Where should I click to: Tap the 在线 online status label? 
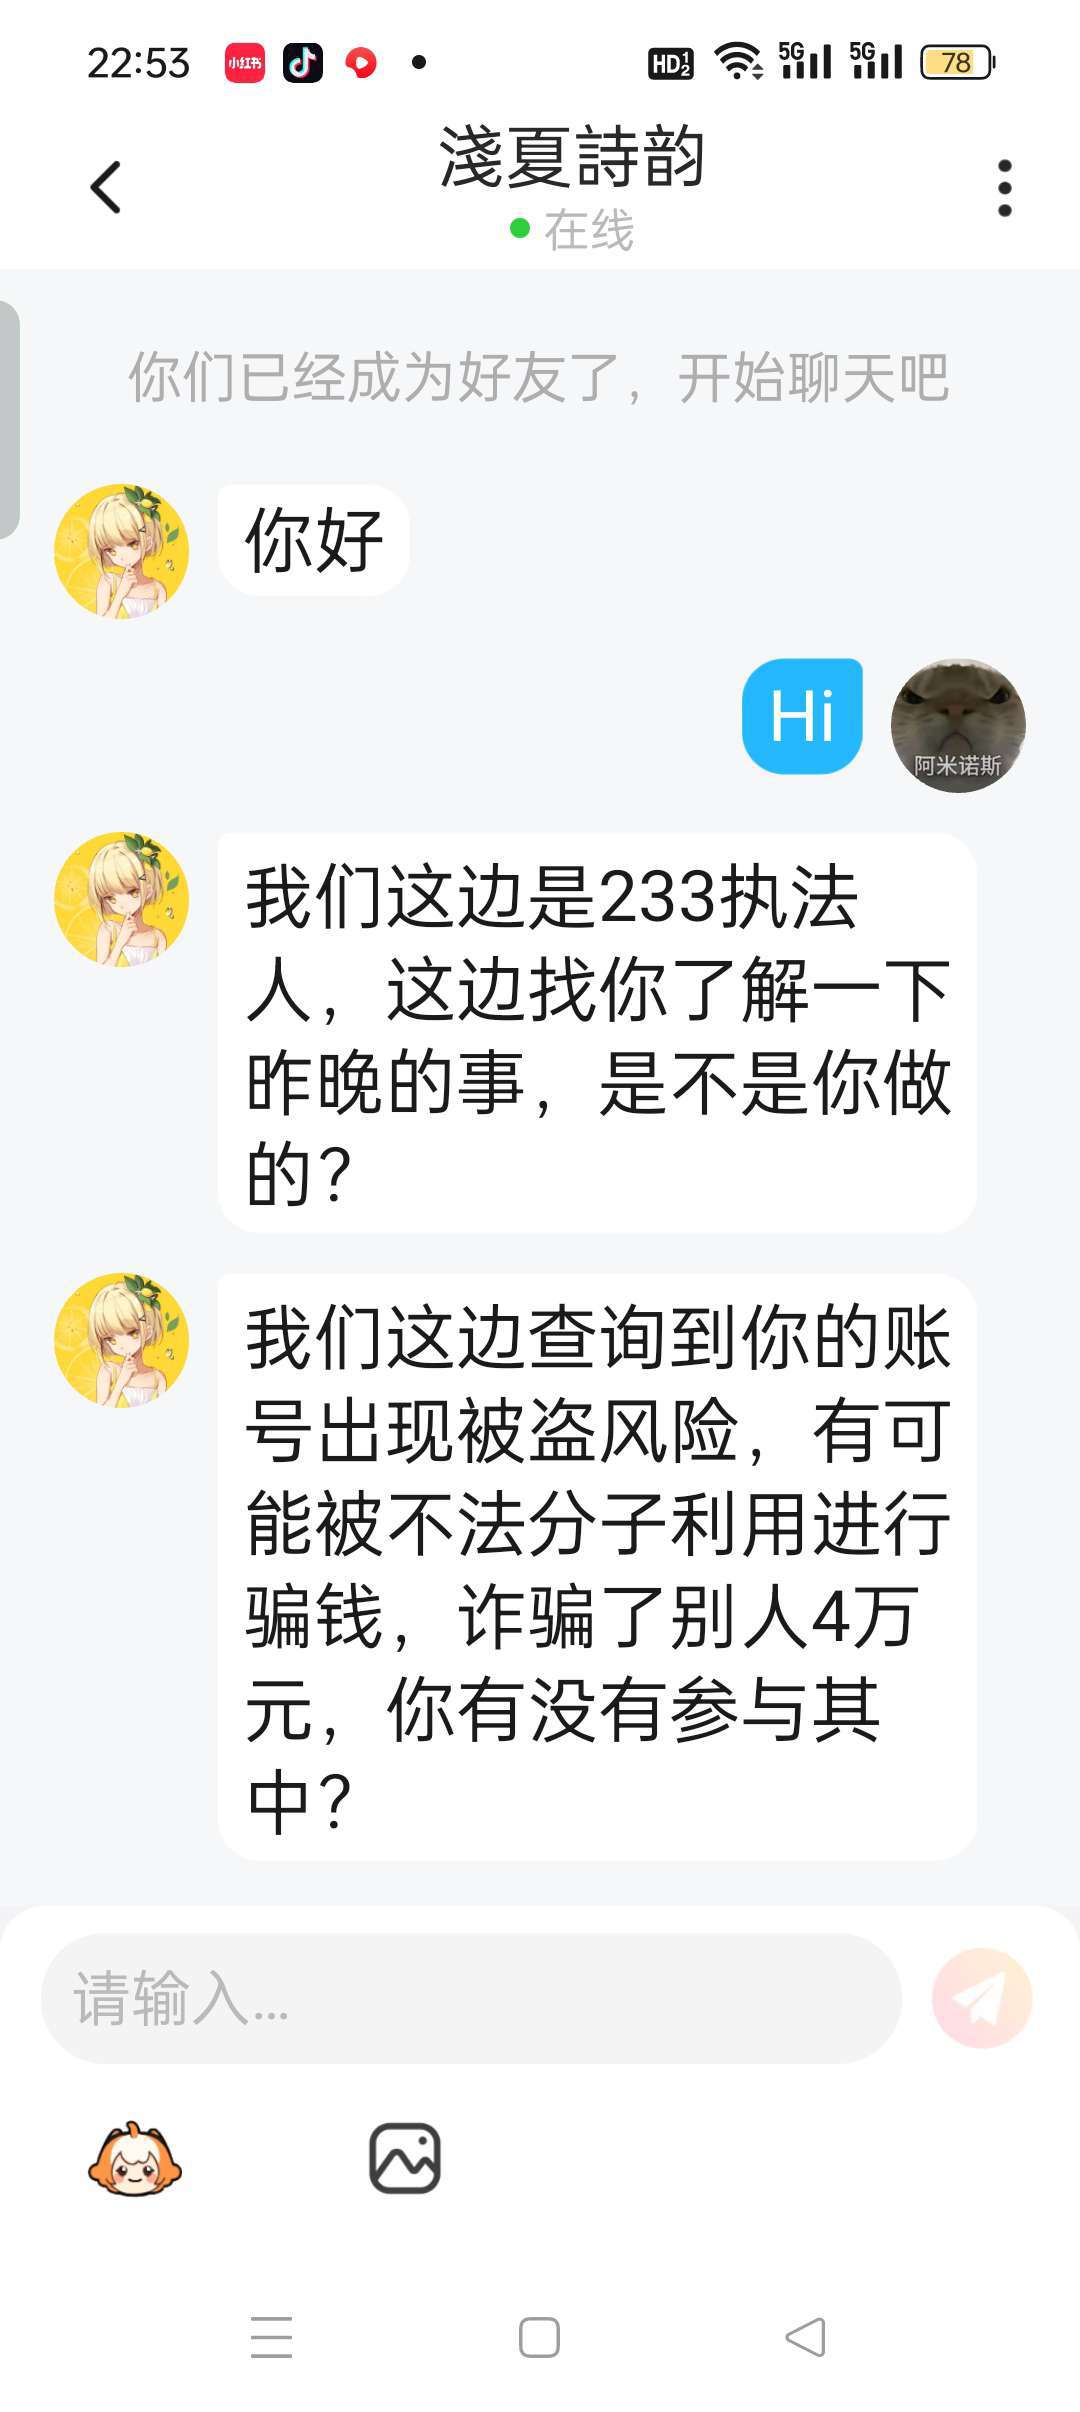click(588, 230)
